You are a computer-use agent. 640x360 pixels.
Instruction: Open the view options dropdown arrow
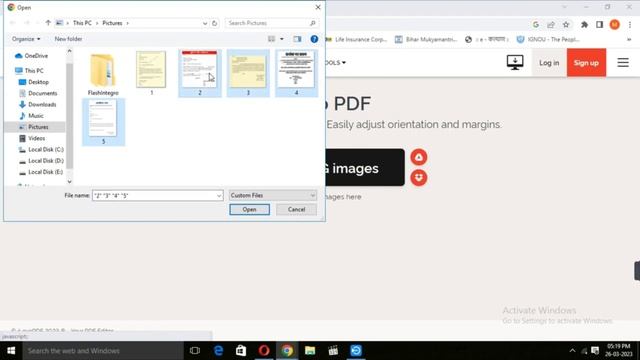click(x=282, y=39)
